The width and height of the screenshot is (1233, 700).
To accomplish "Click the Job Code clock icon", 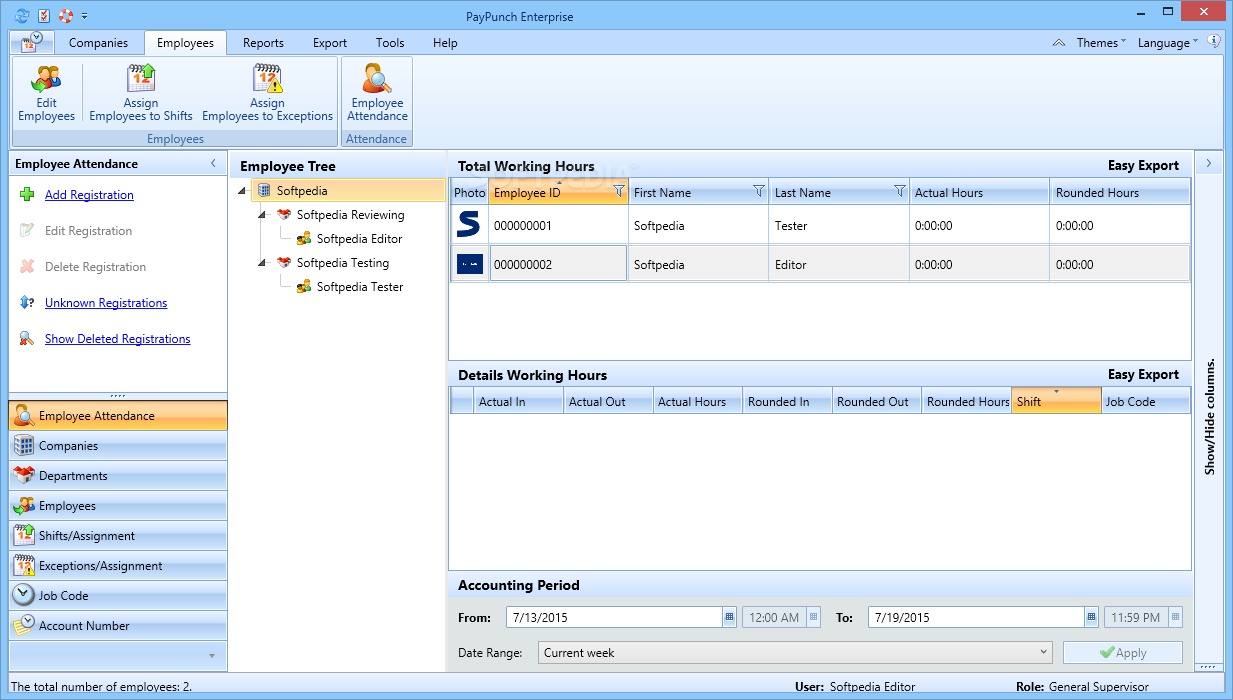I will 24,595.
